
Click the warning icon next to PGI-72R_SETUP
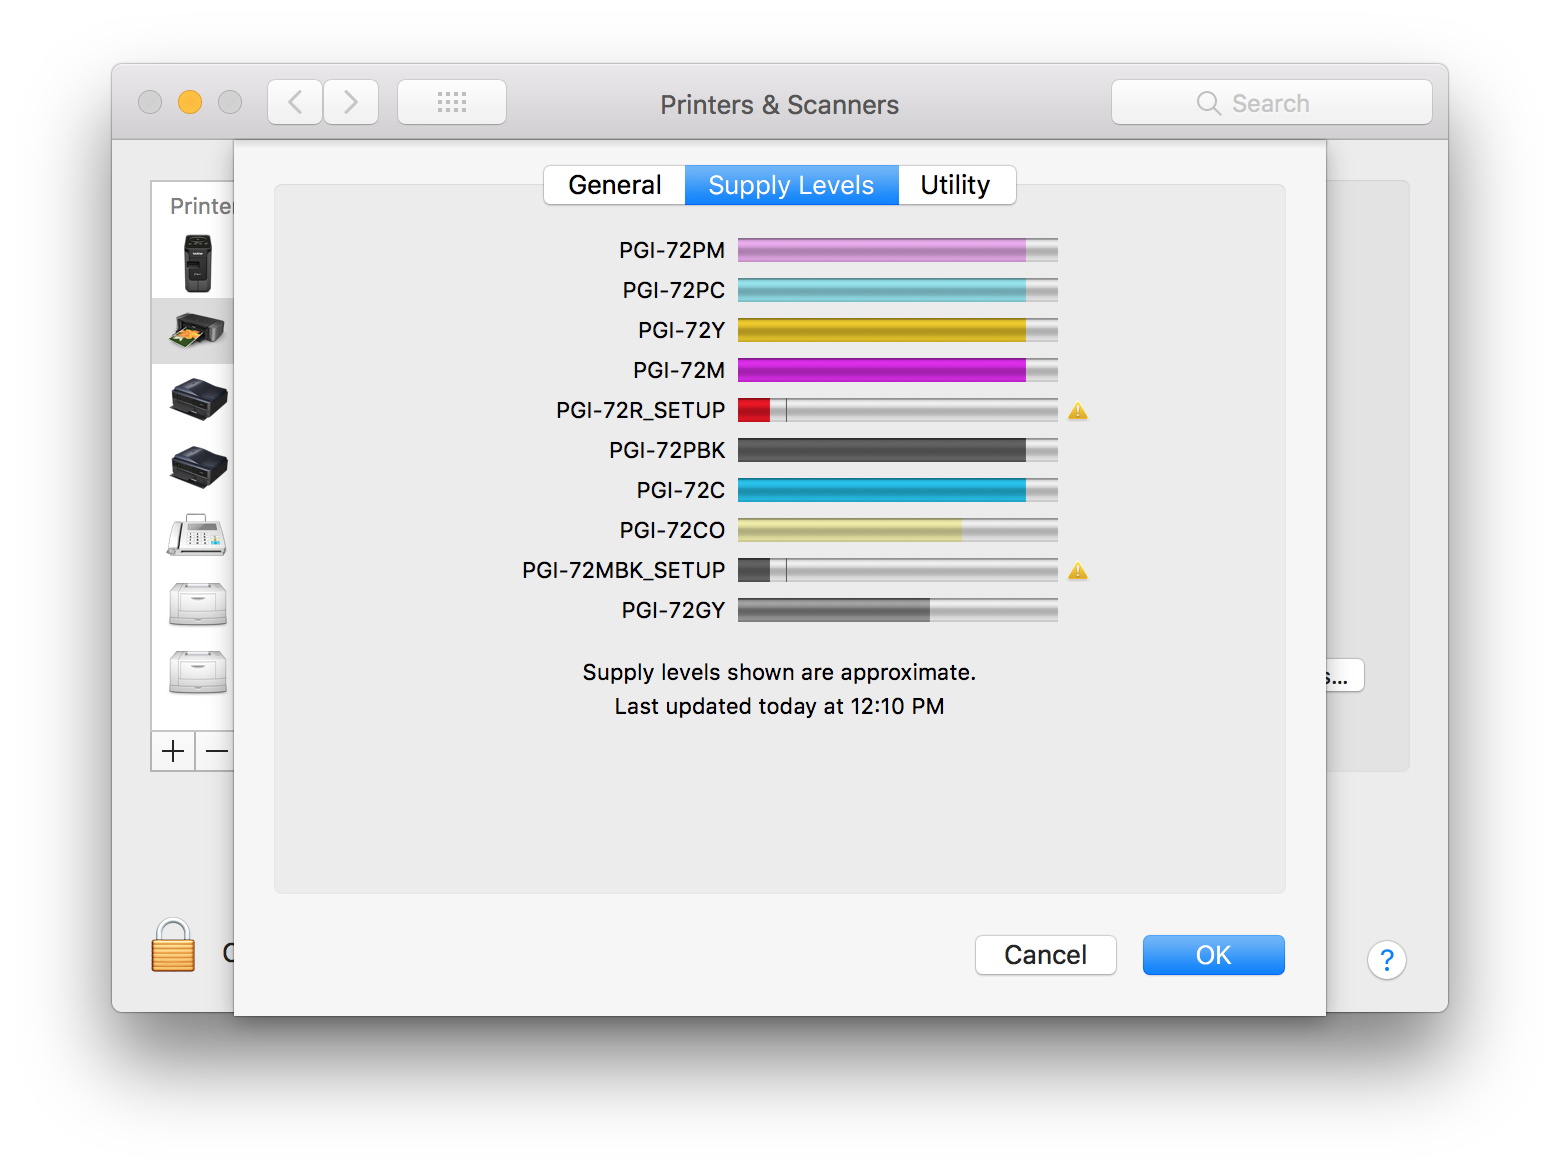[x=1078, y=410]
